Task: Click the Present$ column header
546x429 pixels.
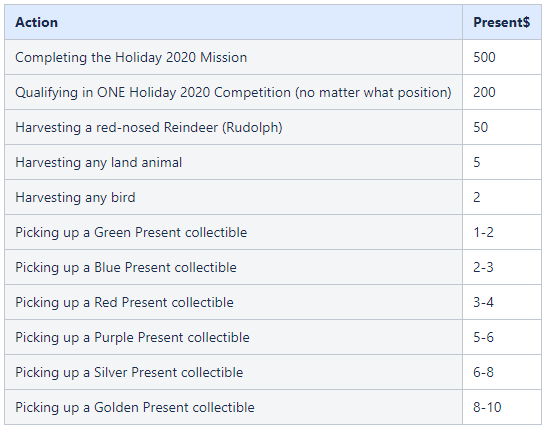Action: (x=502, y=22)
